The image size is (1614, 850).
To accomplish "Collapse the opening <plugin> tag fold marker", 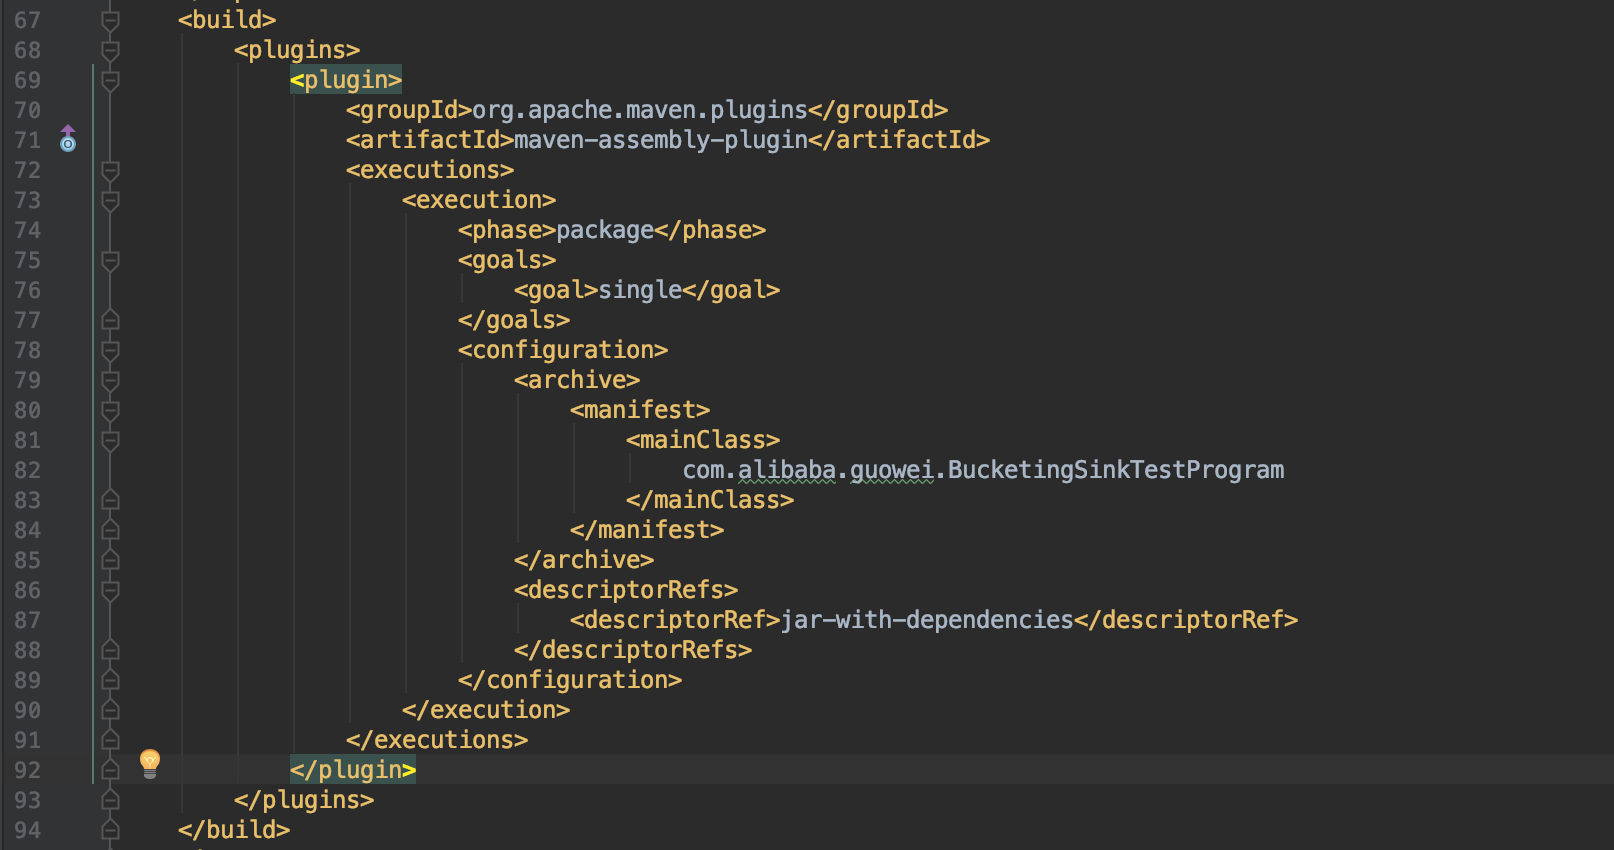I will pyautogui.click(x=111, y=80).
